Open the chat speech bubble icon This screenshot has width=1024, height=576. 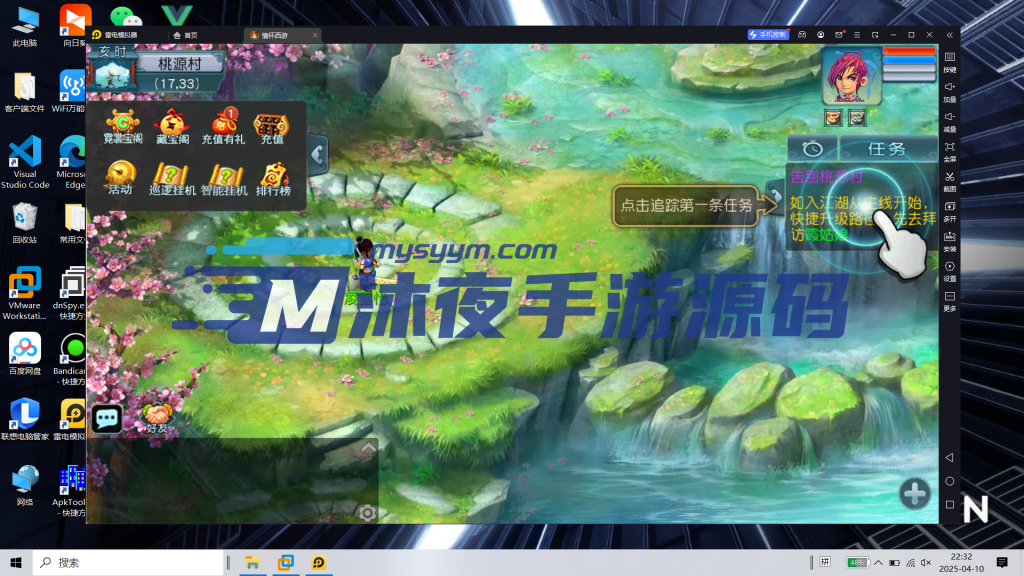(107, 419)
